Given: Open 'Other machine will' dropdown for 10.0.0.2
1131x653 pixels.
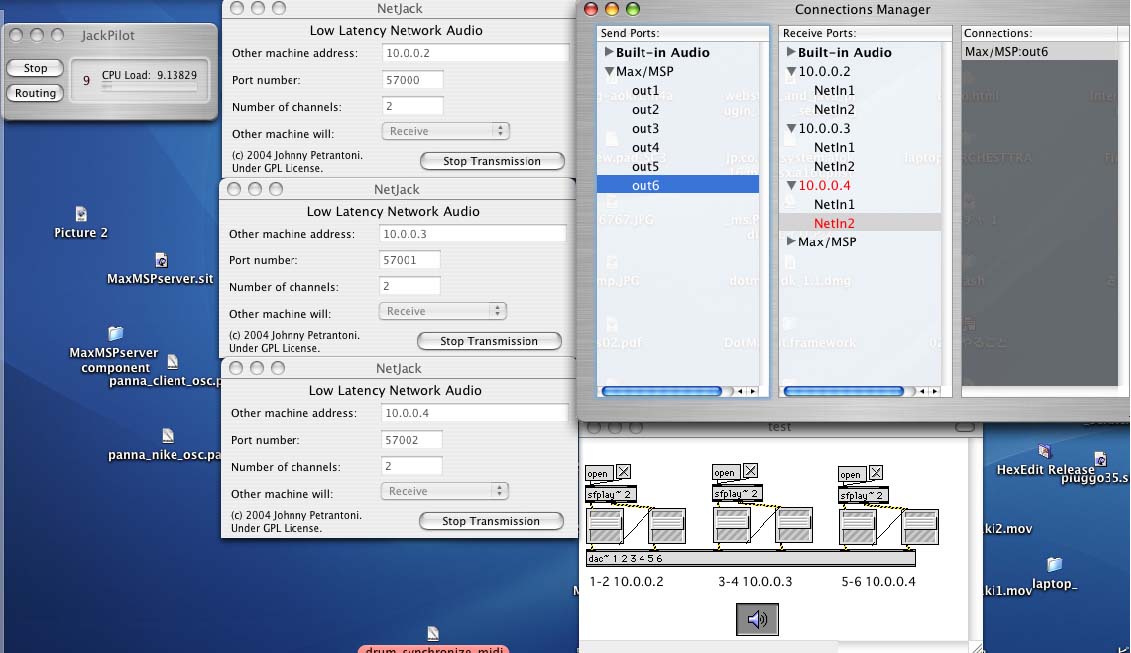Looking at the screenshot, I should (446, 132).
